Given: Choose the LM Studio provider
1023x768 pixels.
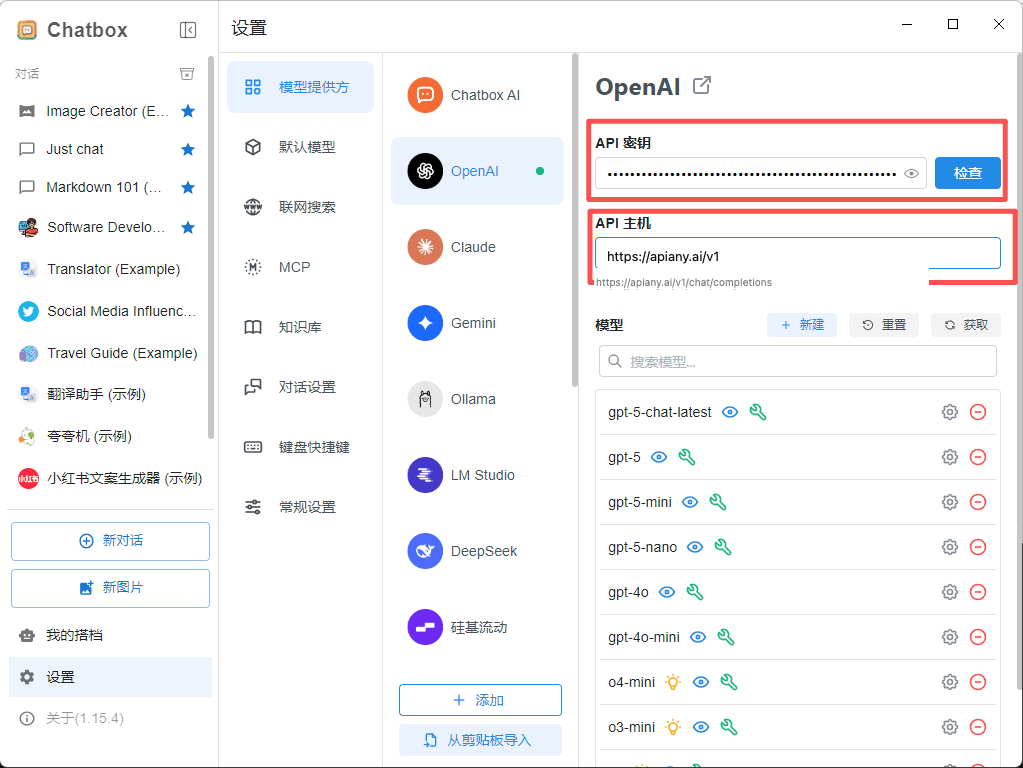Looking at the screenshot, I should tap(478, 475).
